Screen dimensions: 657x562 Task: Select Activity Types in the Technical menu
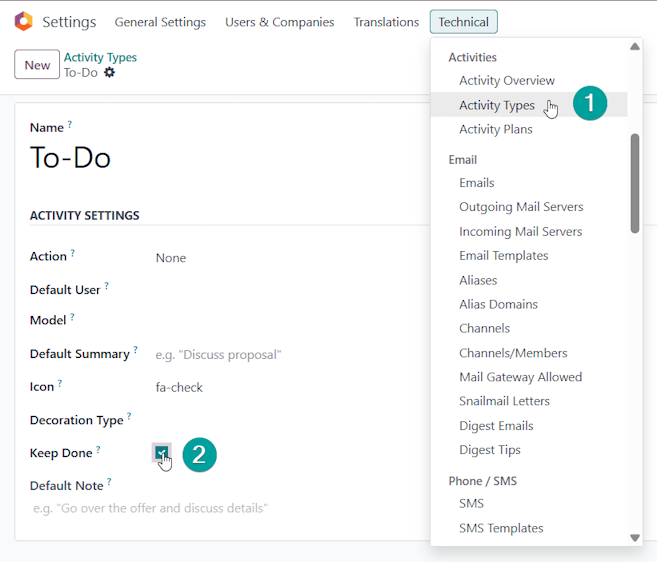[x=497, y=105]
